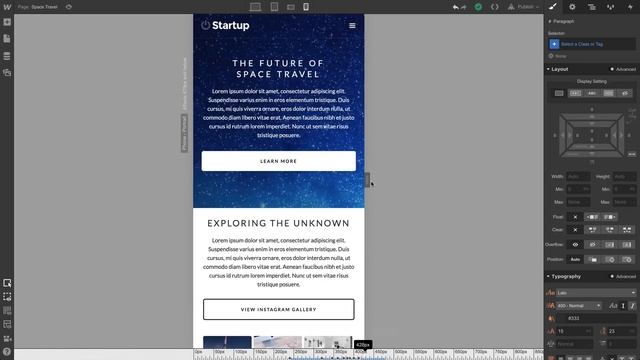Click the blue plus selector button
The width and height of the screenshot is (640, 360).
[x=554, y=44]
